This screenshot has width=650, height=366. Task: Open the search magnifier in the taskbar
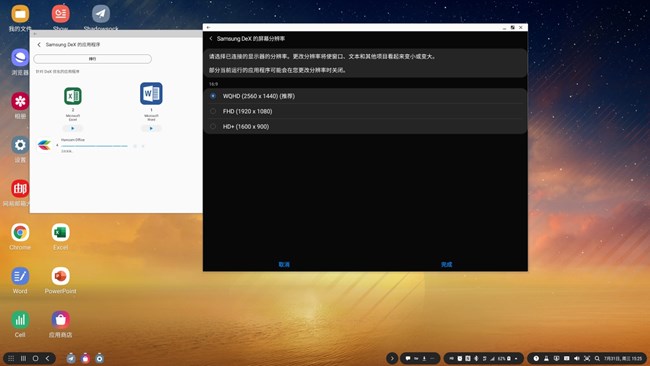click(597, 359)
